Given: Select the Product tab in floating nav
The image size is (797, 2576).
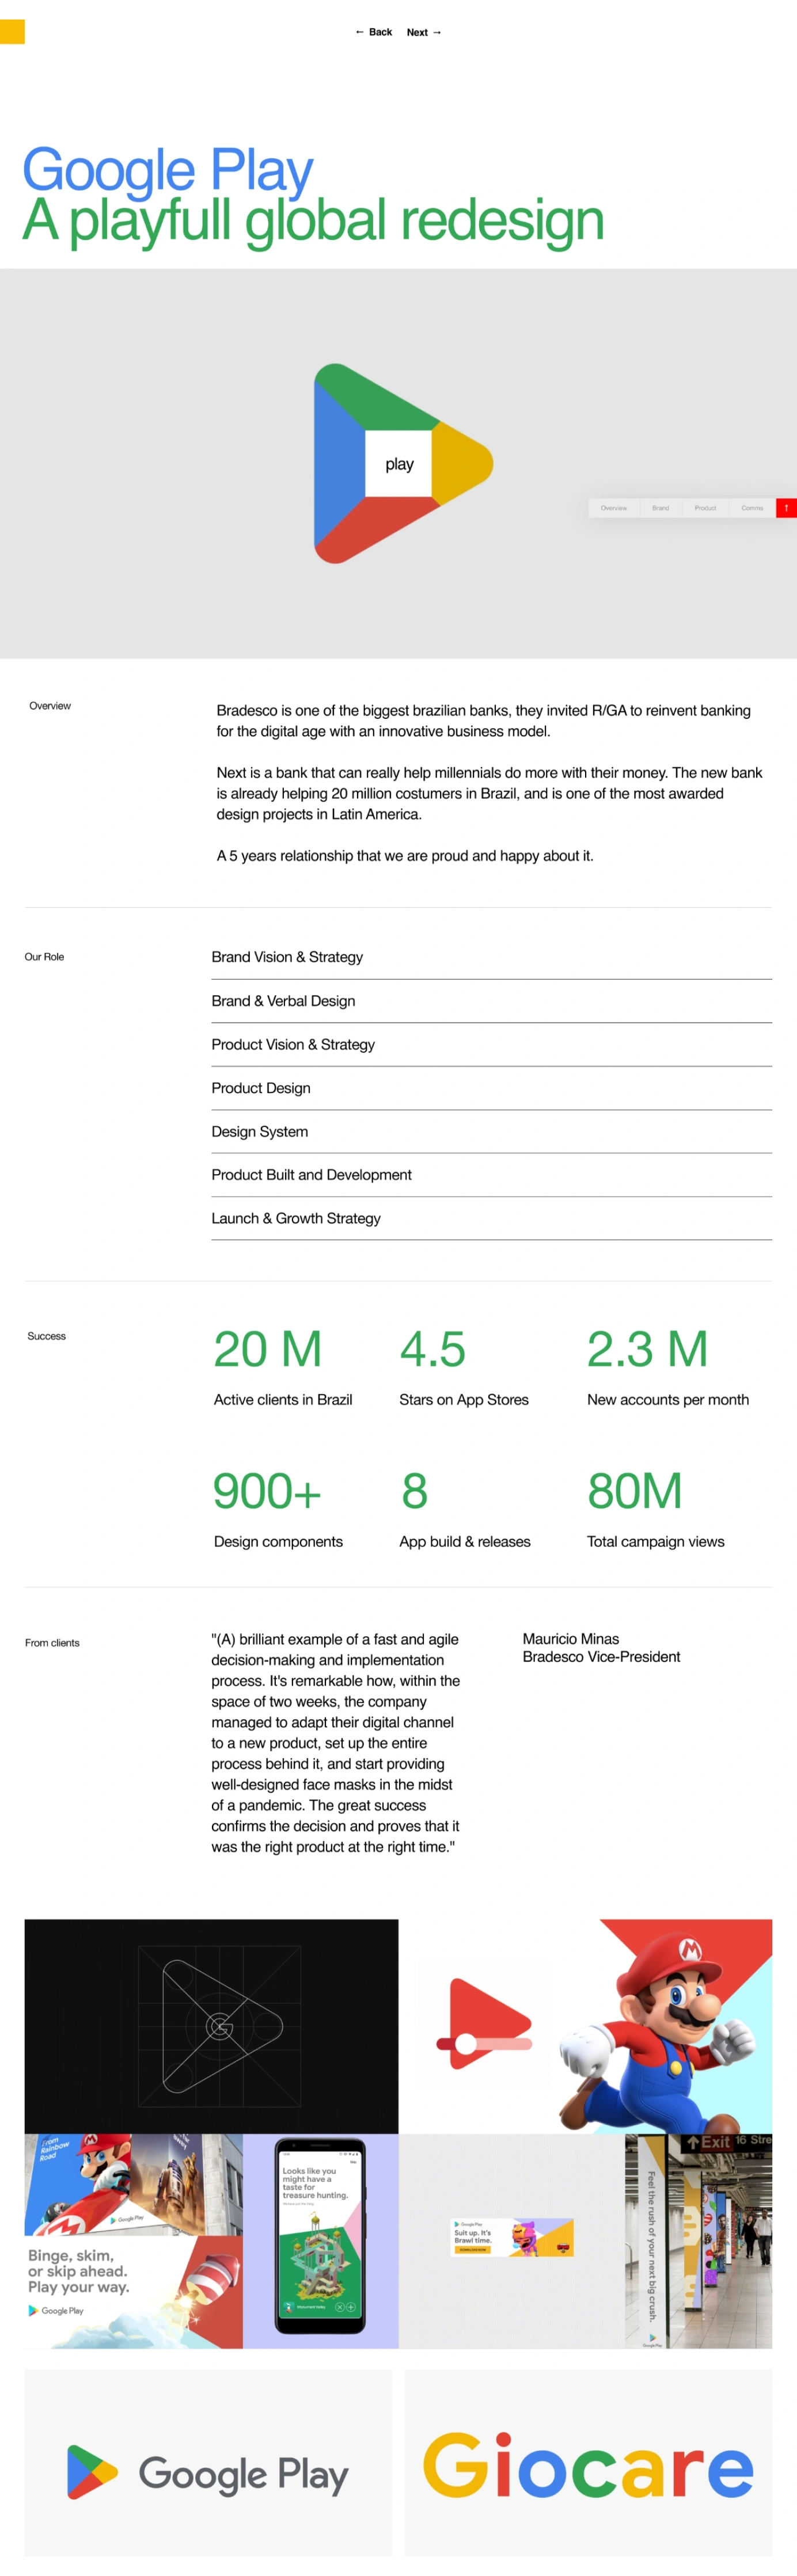Looking at the screenshot, I should [706, 508].
